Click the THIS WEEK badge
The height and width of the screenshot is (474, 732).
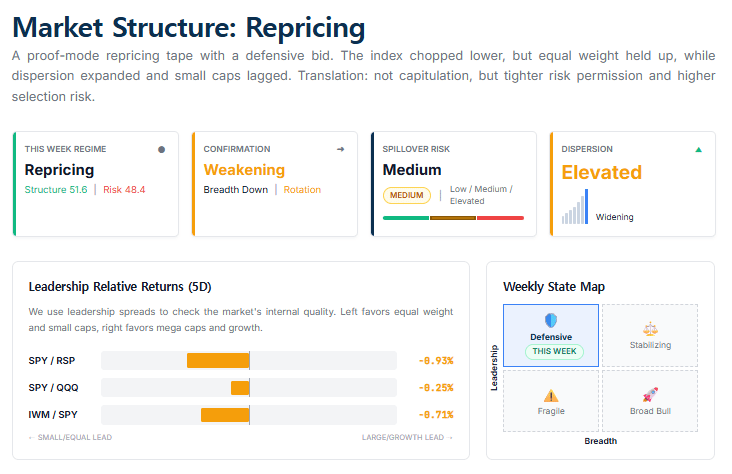click(x=551, y=351)
